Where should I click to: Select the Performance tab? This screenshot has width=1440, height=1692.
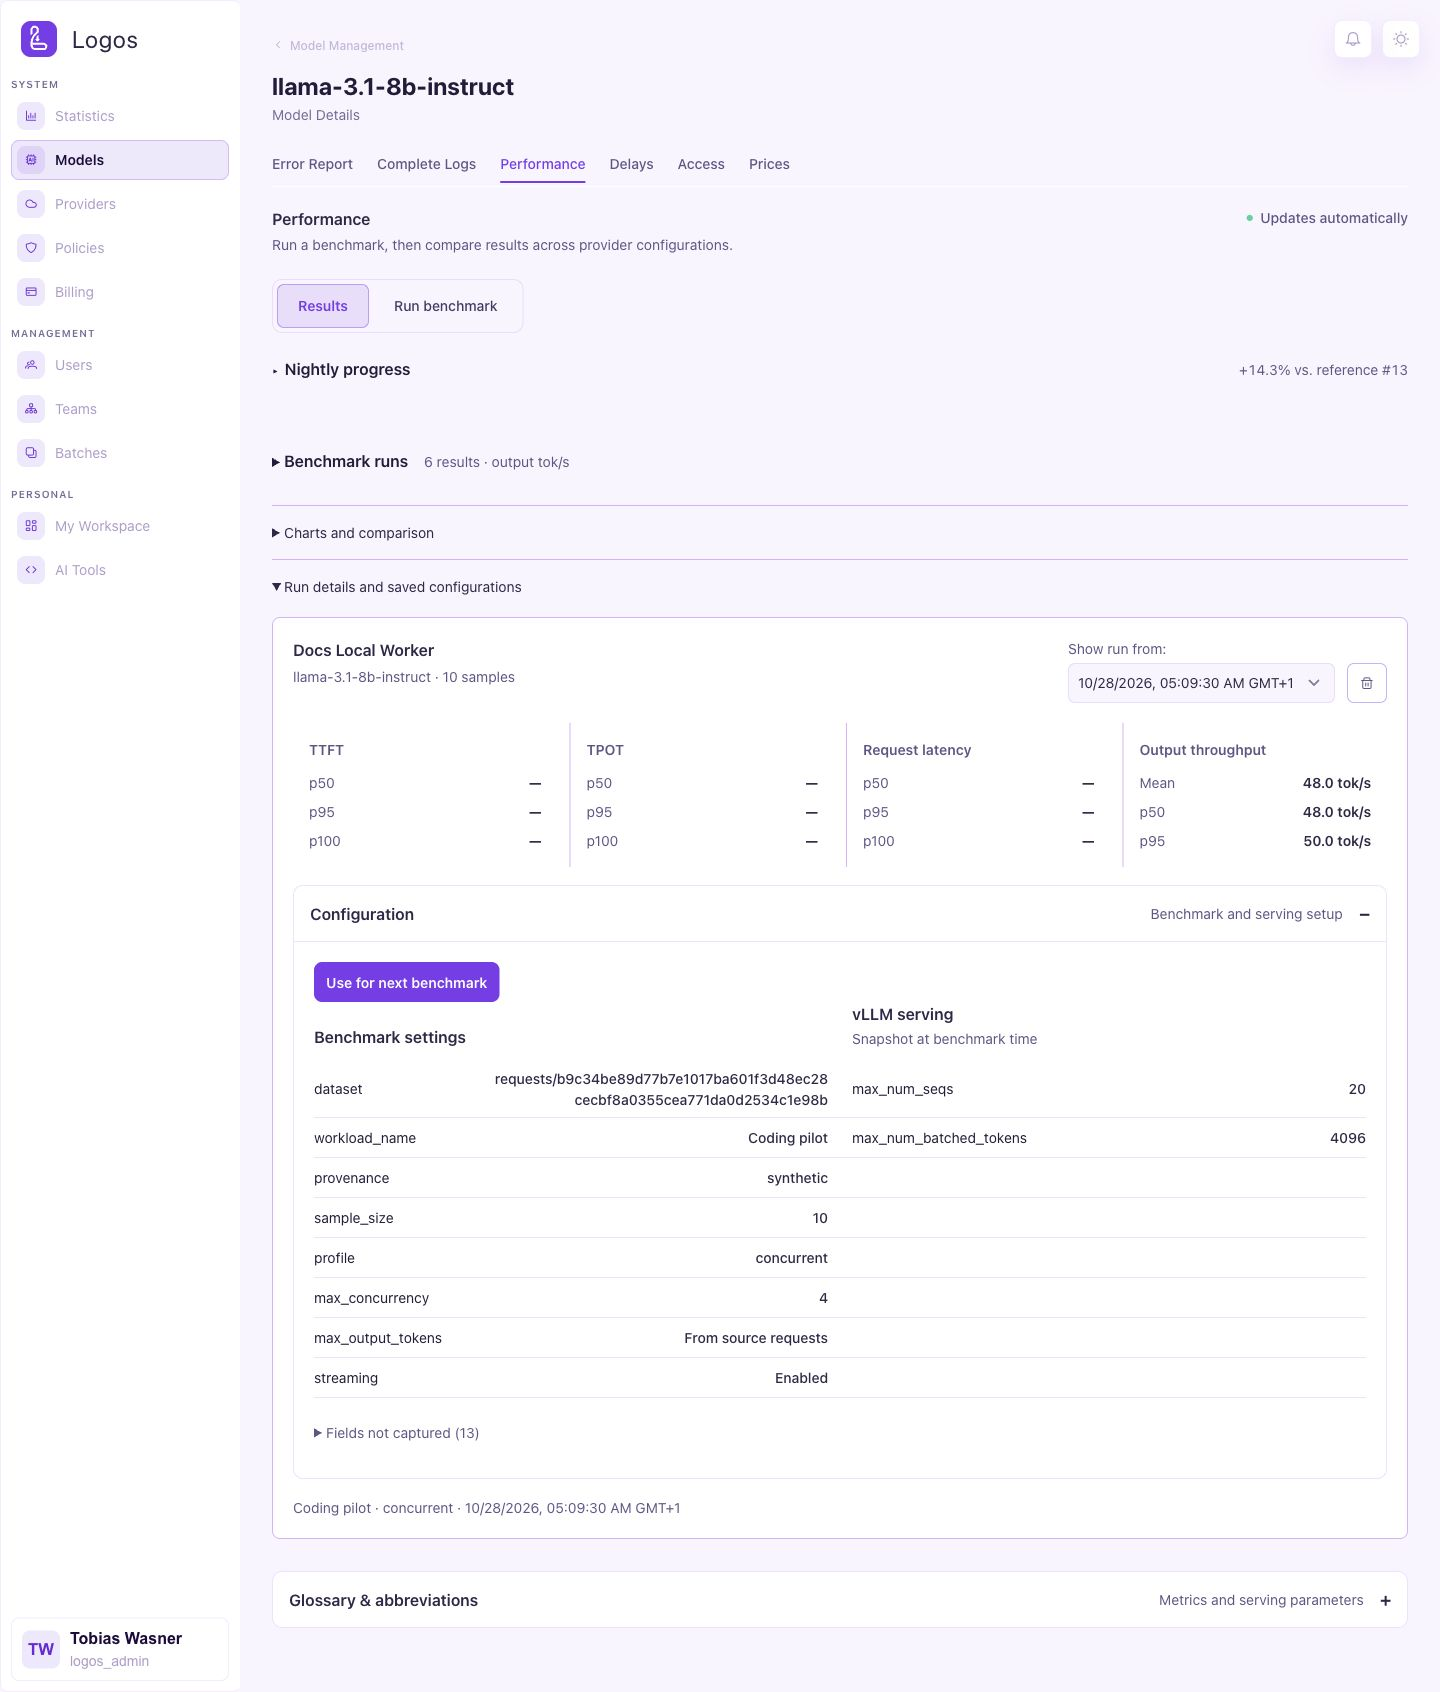pyautogui.click(x=543, y=164)
